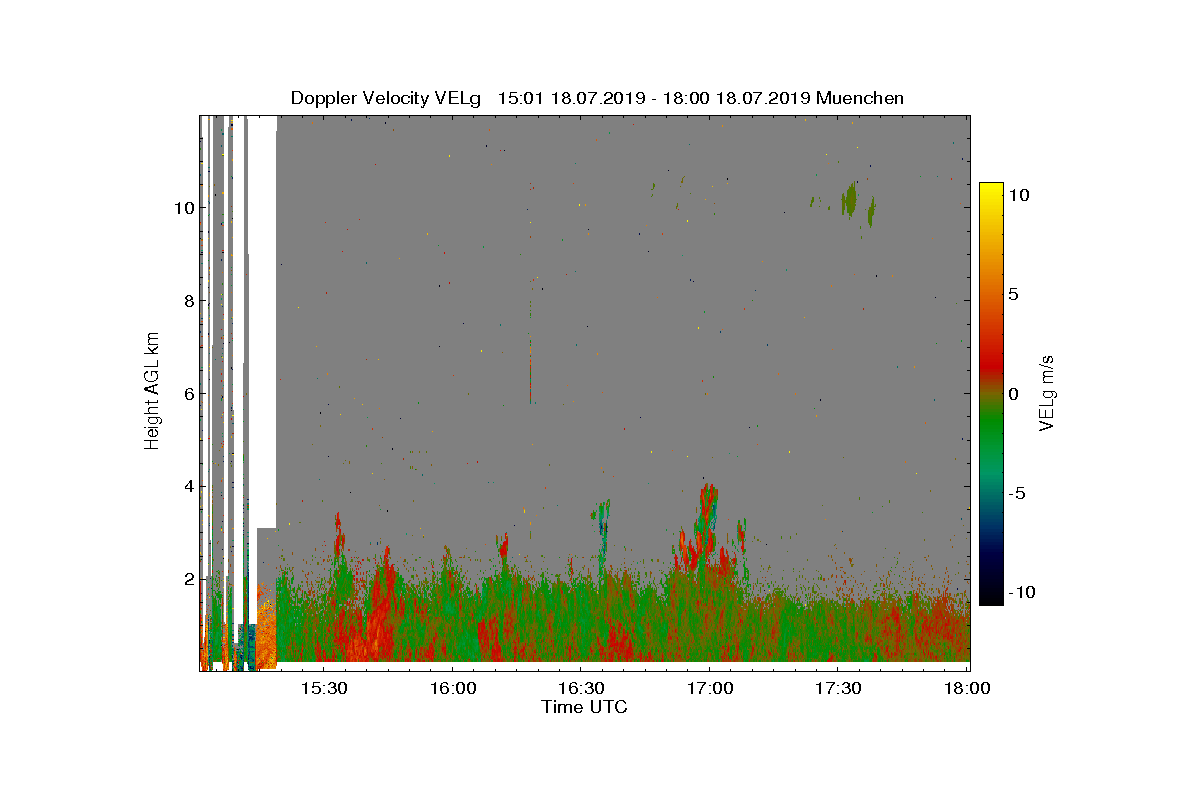Click the height axis label 8
Screen dimensions: 1200x800
point(188,301)
